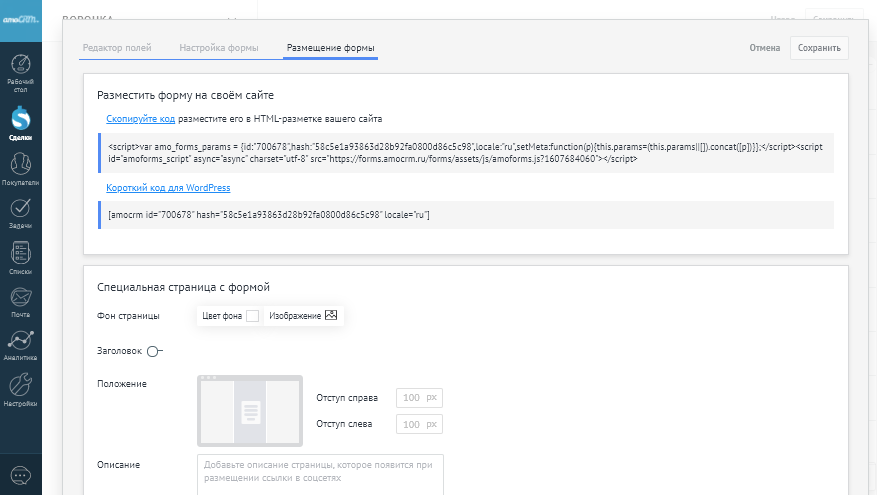
Task: Open the Цвет фона color swatch
Action: click(253, 316)
